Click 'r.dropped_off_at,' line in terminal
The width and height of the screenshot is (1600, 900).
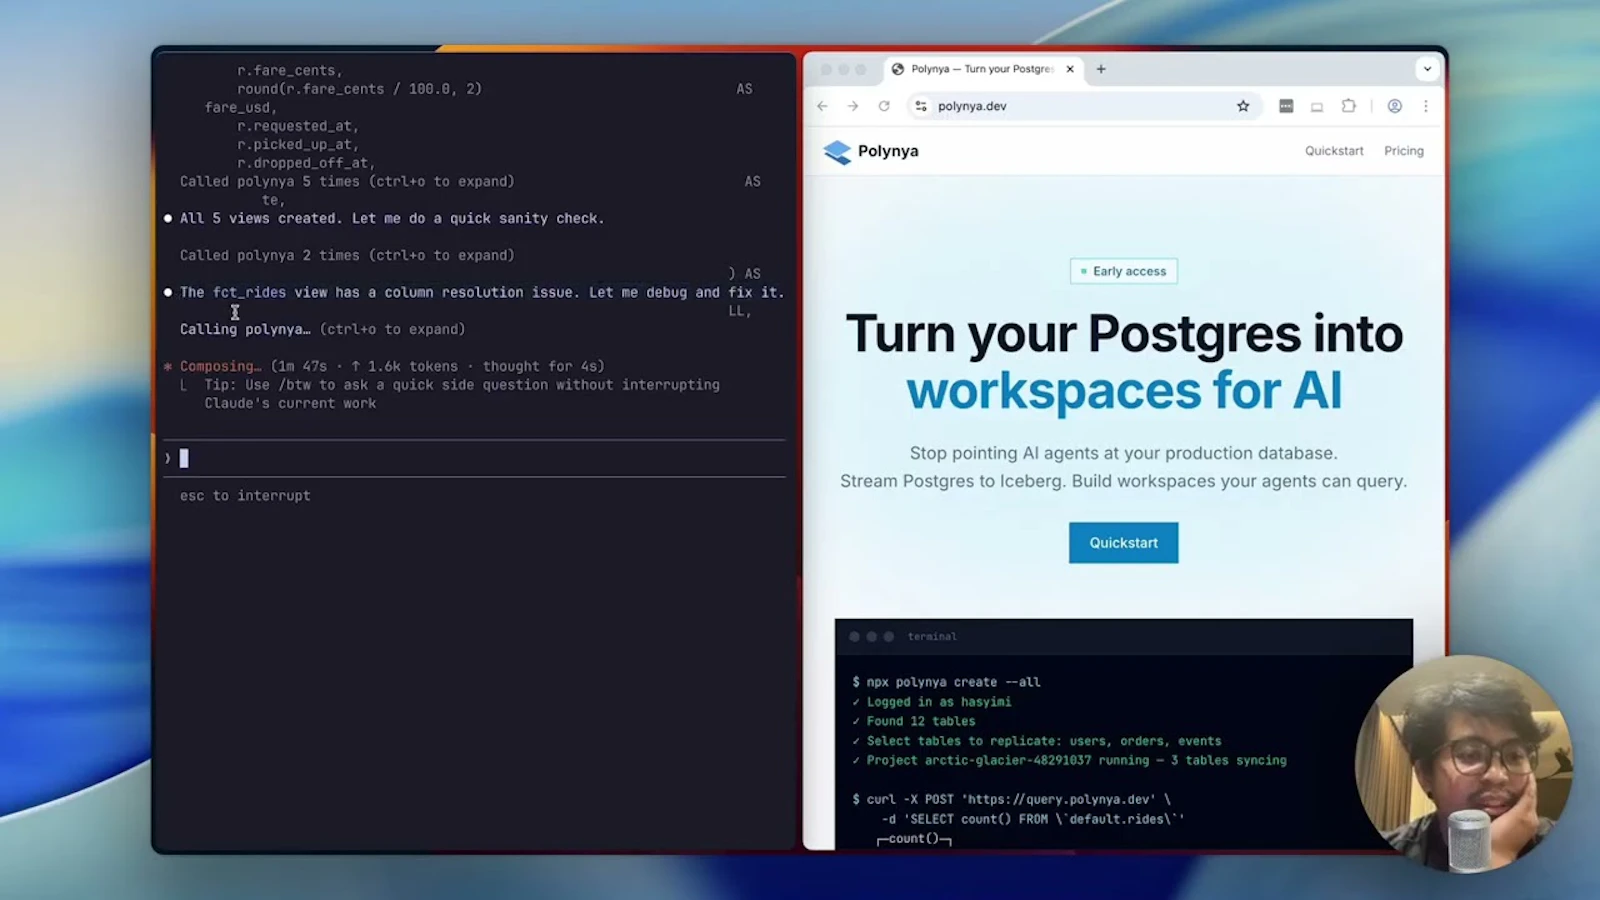point(306,163)
